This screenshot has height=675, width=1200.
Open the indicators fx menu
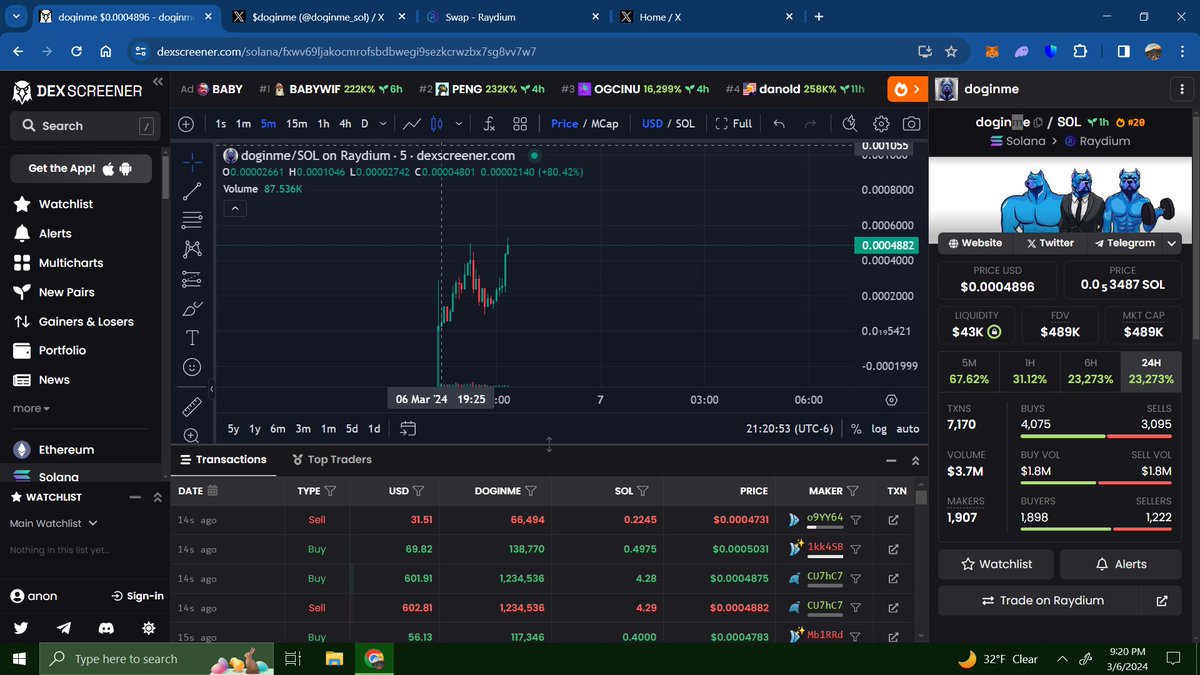tap(489, 124)
